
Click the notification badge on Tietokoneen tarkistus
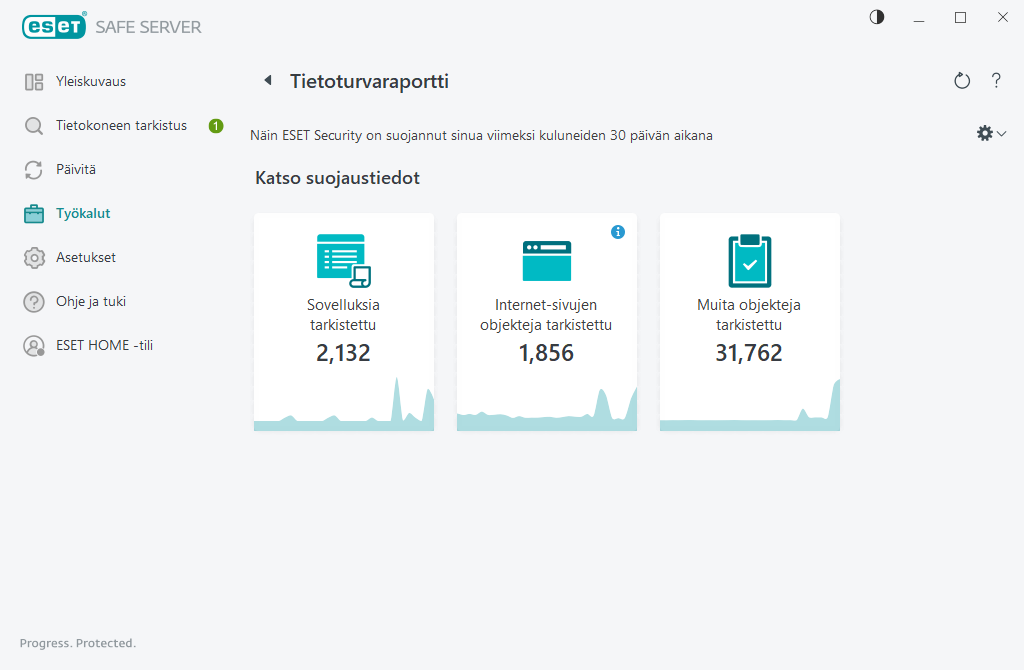pyautogui.click(x=215, y=125)
